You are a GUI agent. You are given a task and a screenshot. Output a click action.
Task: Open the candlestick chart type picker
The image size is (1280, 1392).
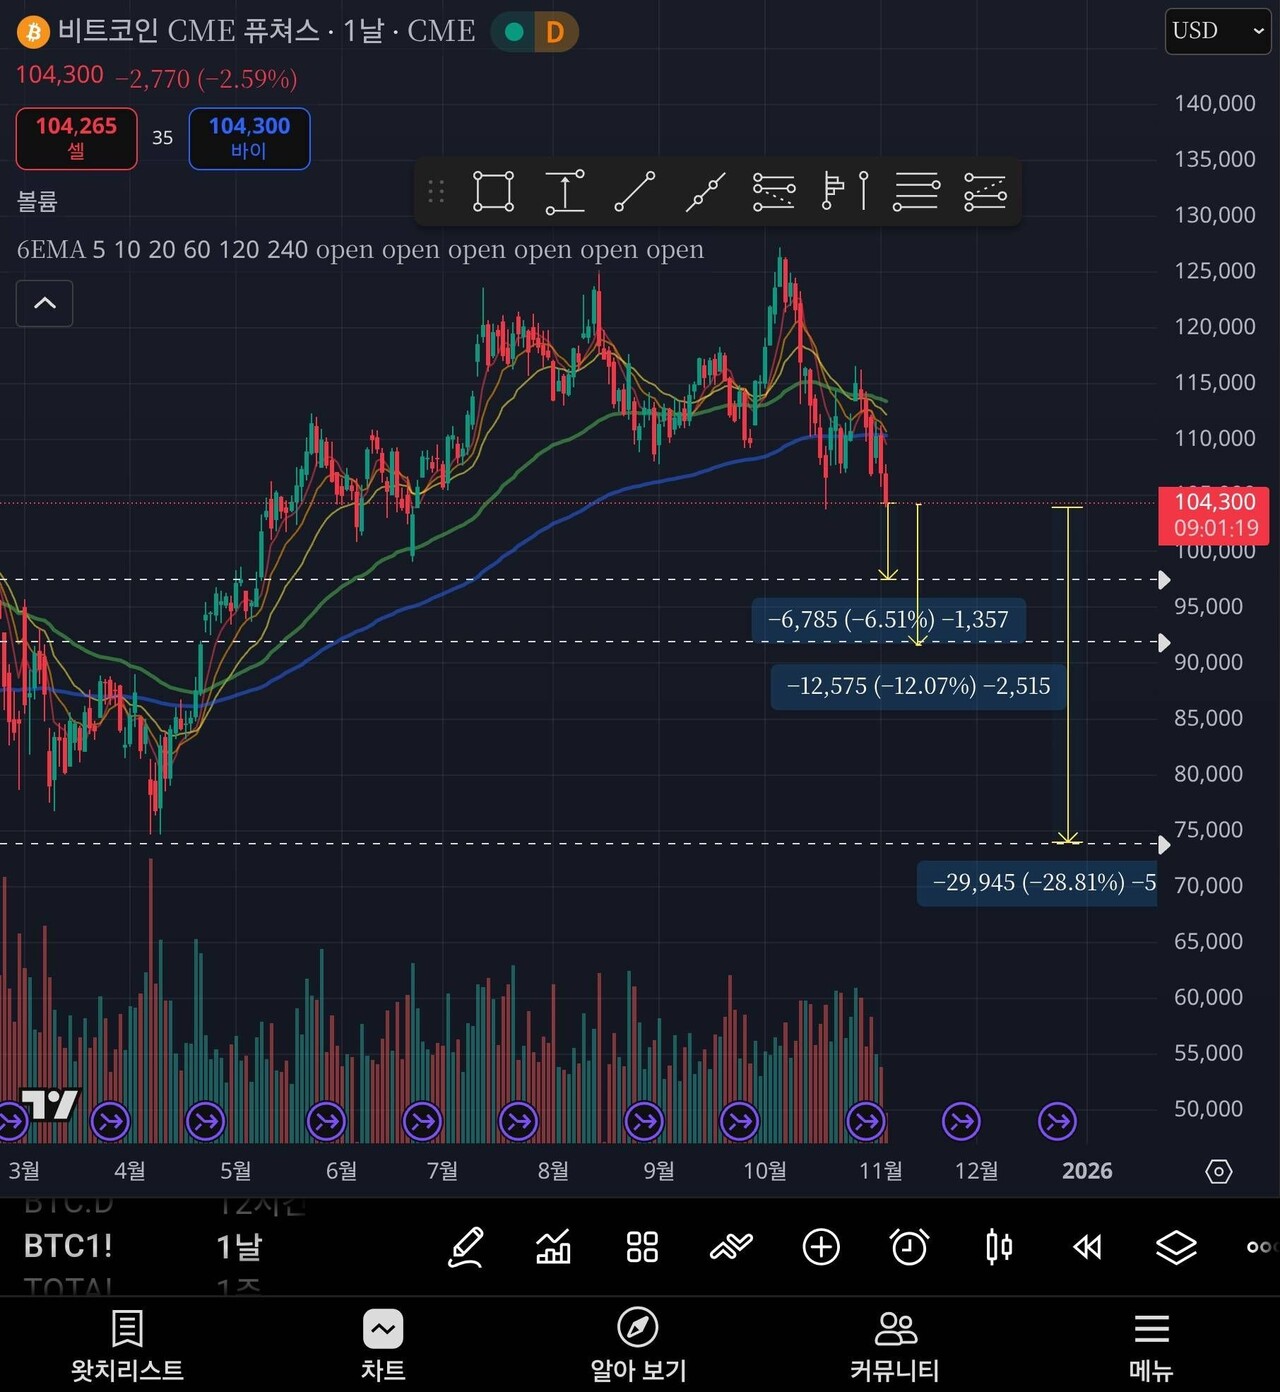998,1247
